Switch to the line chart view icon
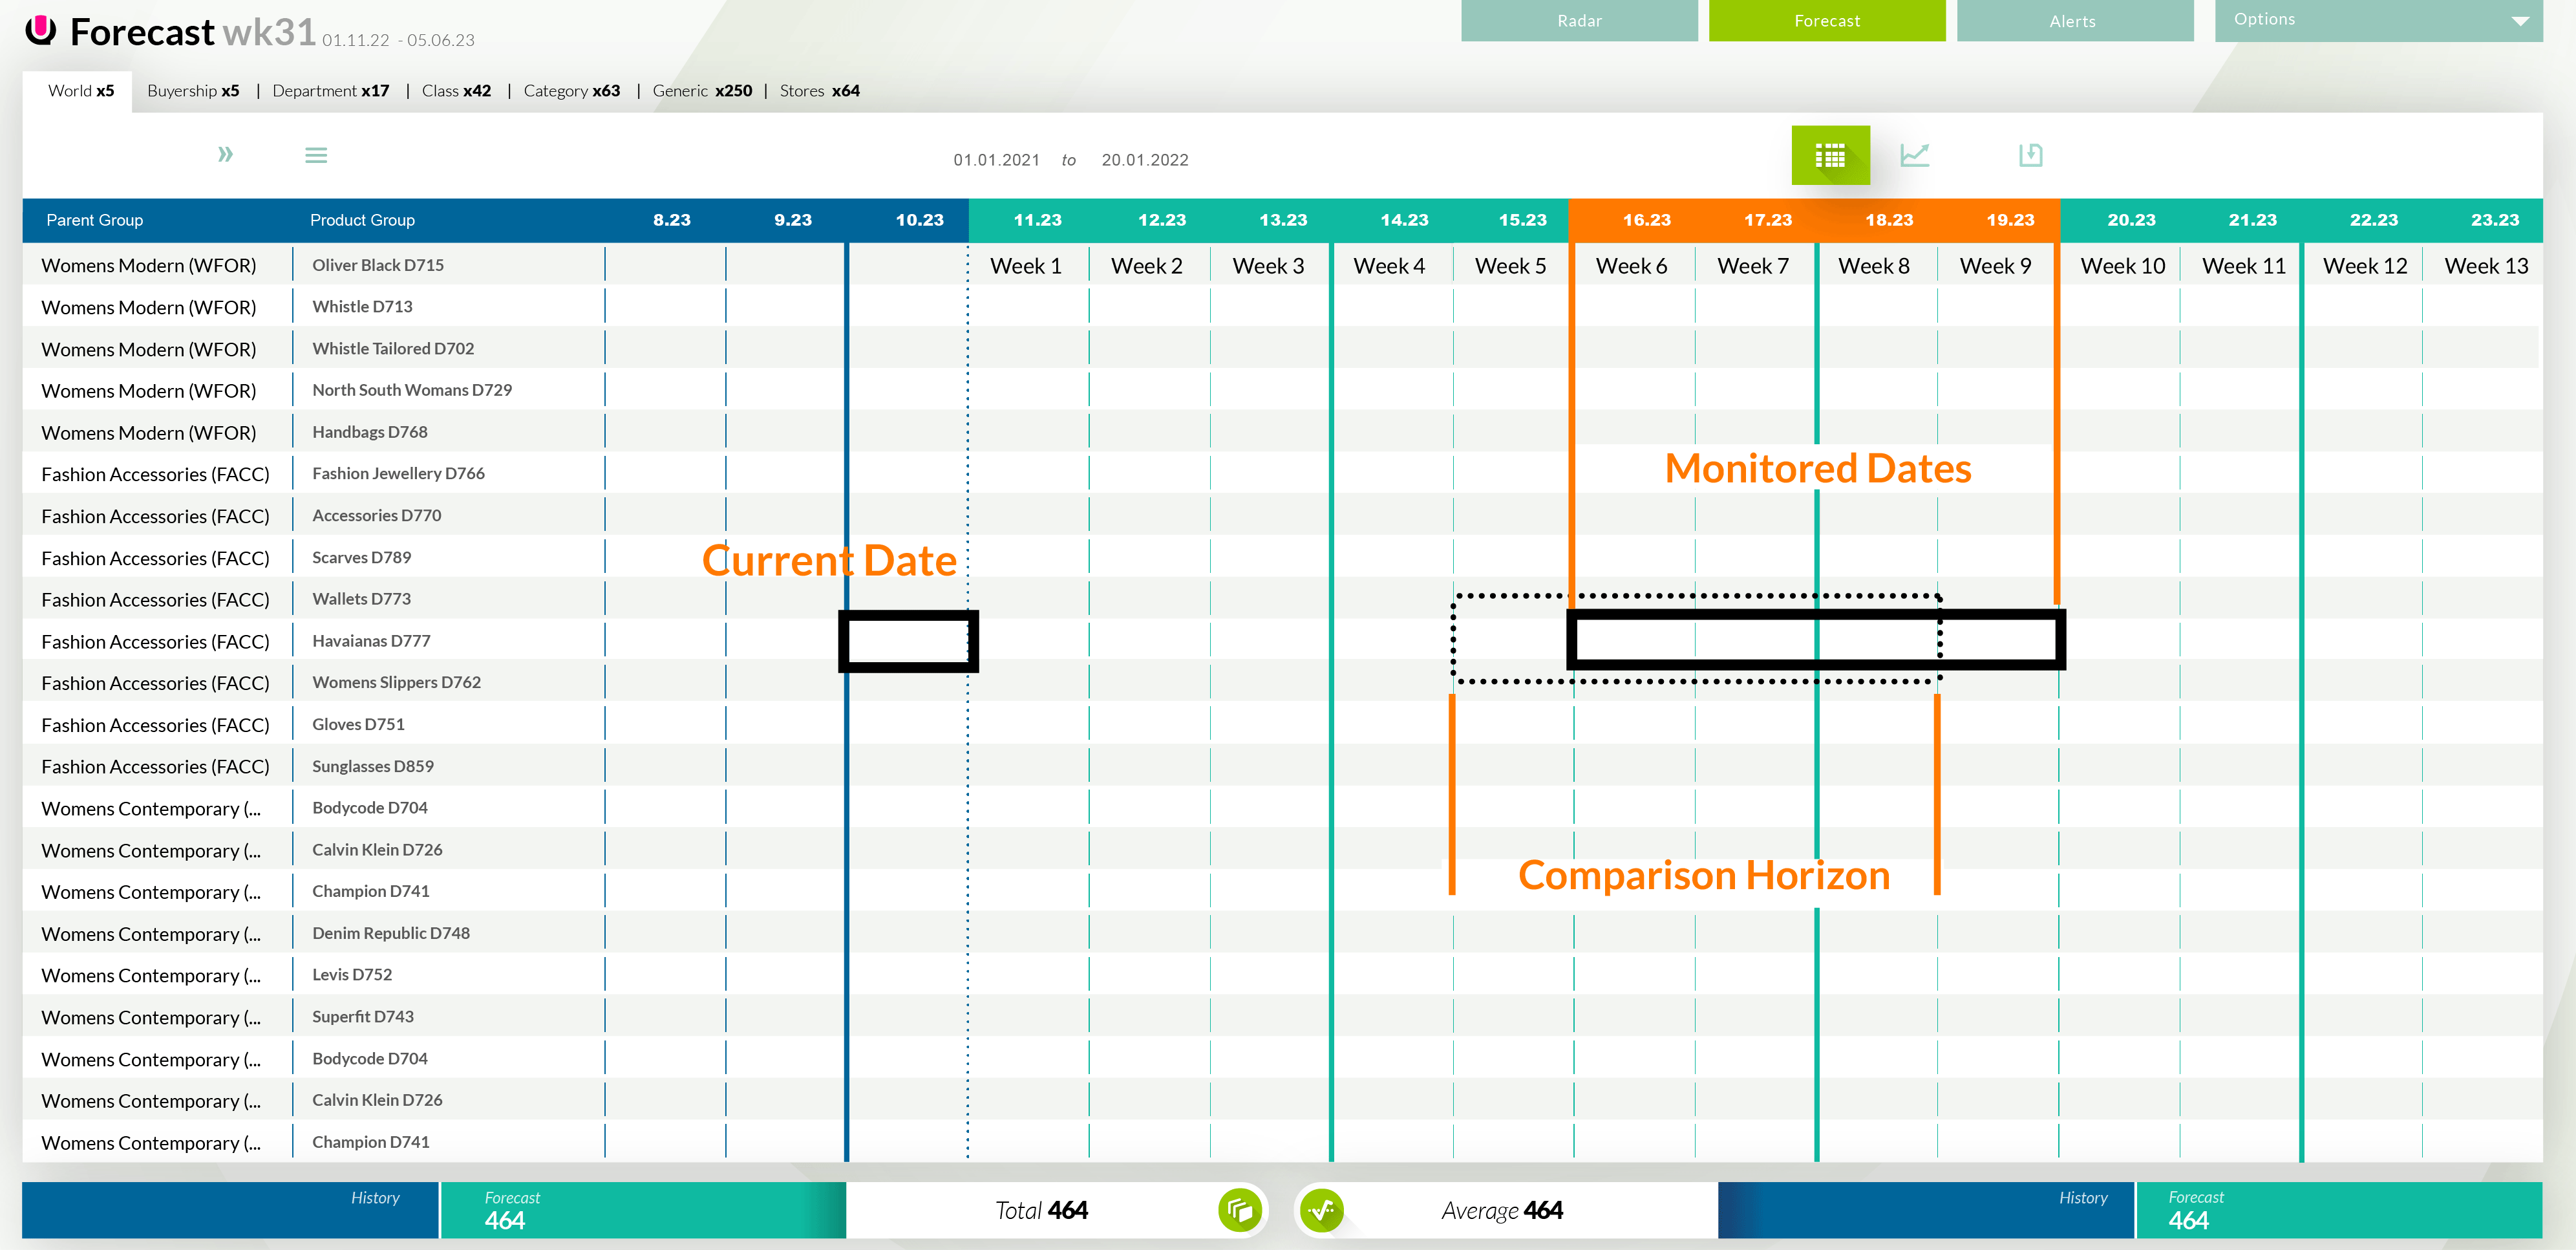Image resolution: width=2576 pixels, height=1250 pixels. 1914,156
